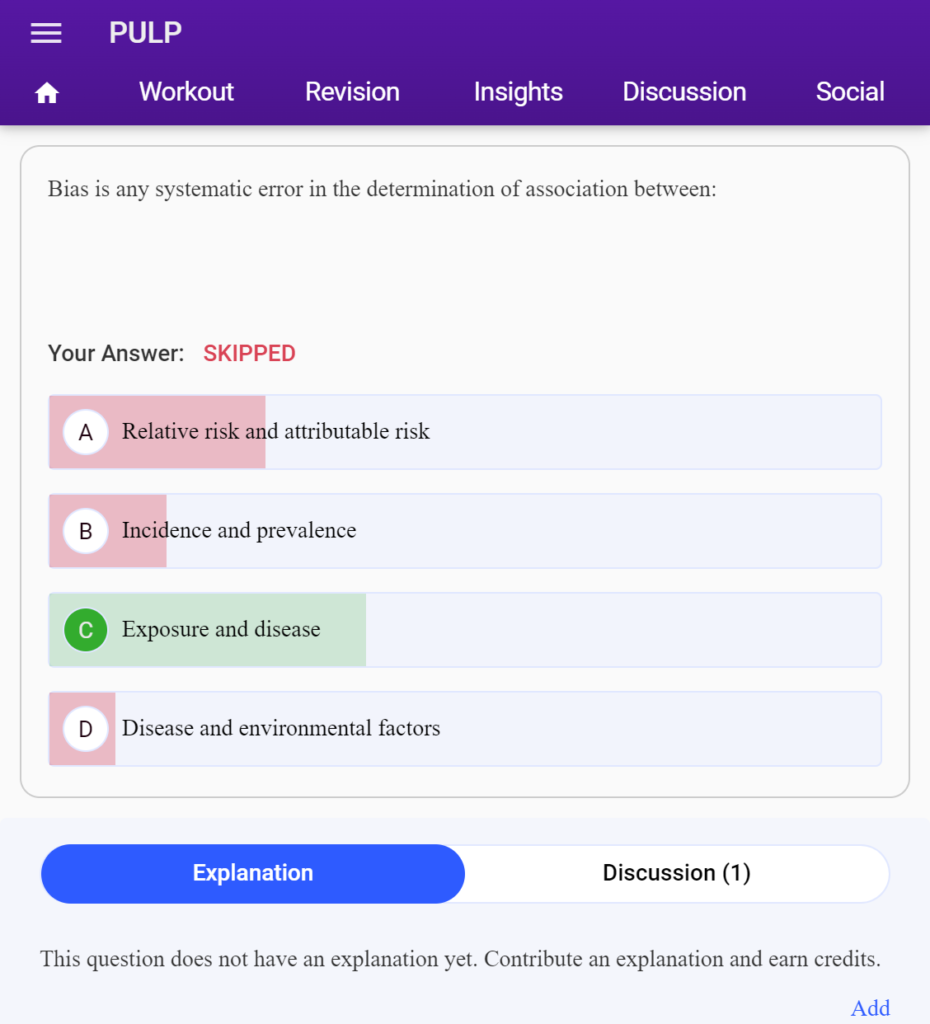
Task: Choose answer 'Disease and environmental factors'
Action: (465, 729)
